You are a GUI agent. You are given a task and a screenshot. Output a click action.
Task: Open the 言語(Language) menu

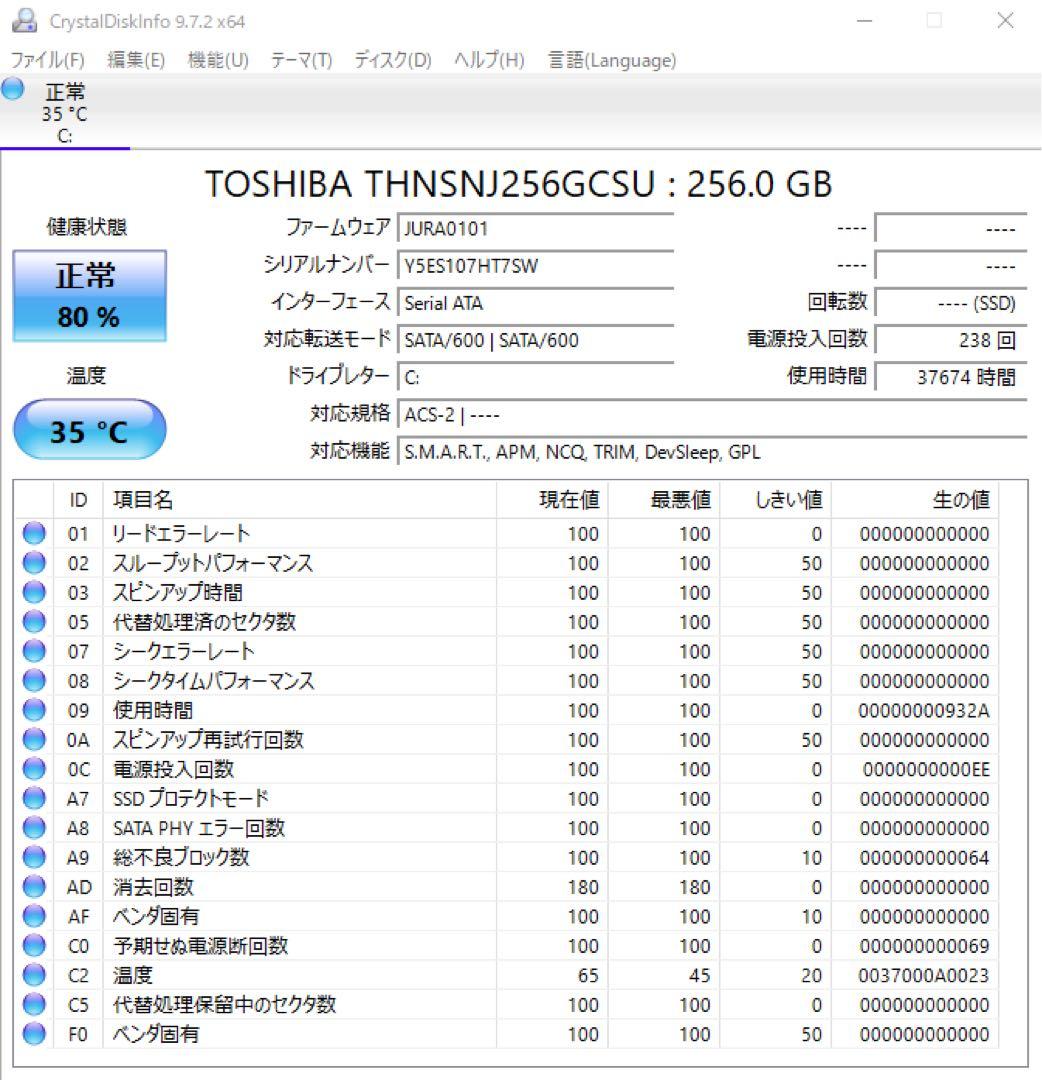coord(609,60)
